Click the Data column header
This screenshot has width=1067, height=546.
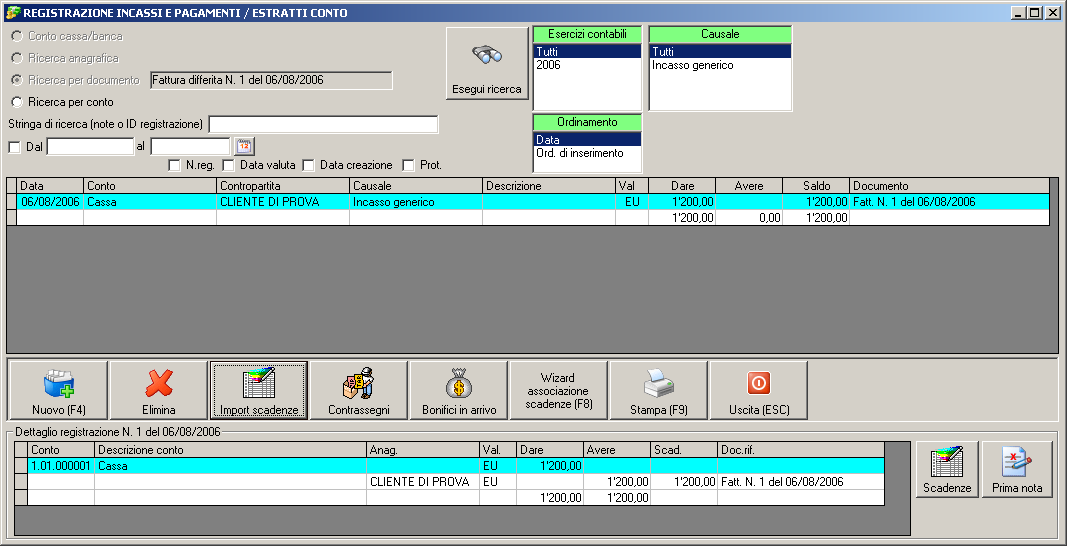50,186
